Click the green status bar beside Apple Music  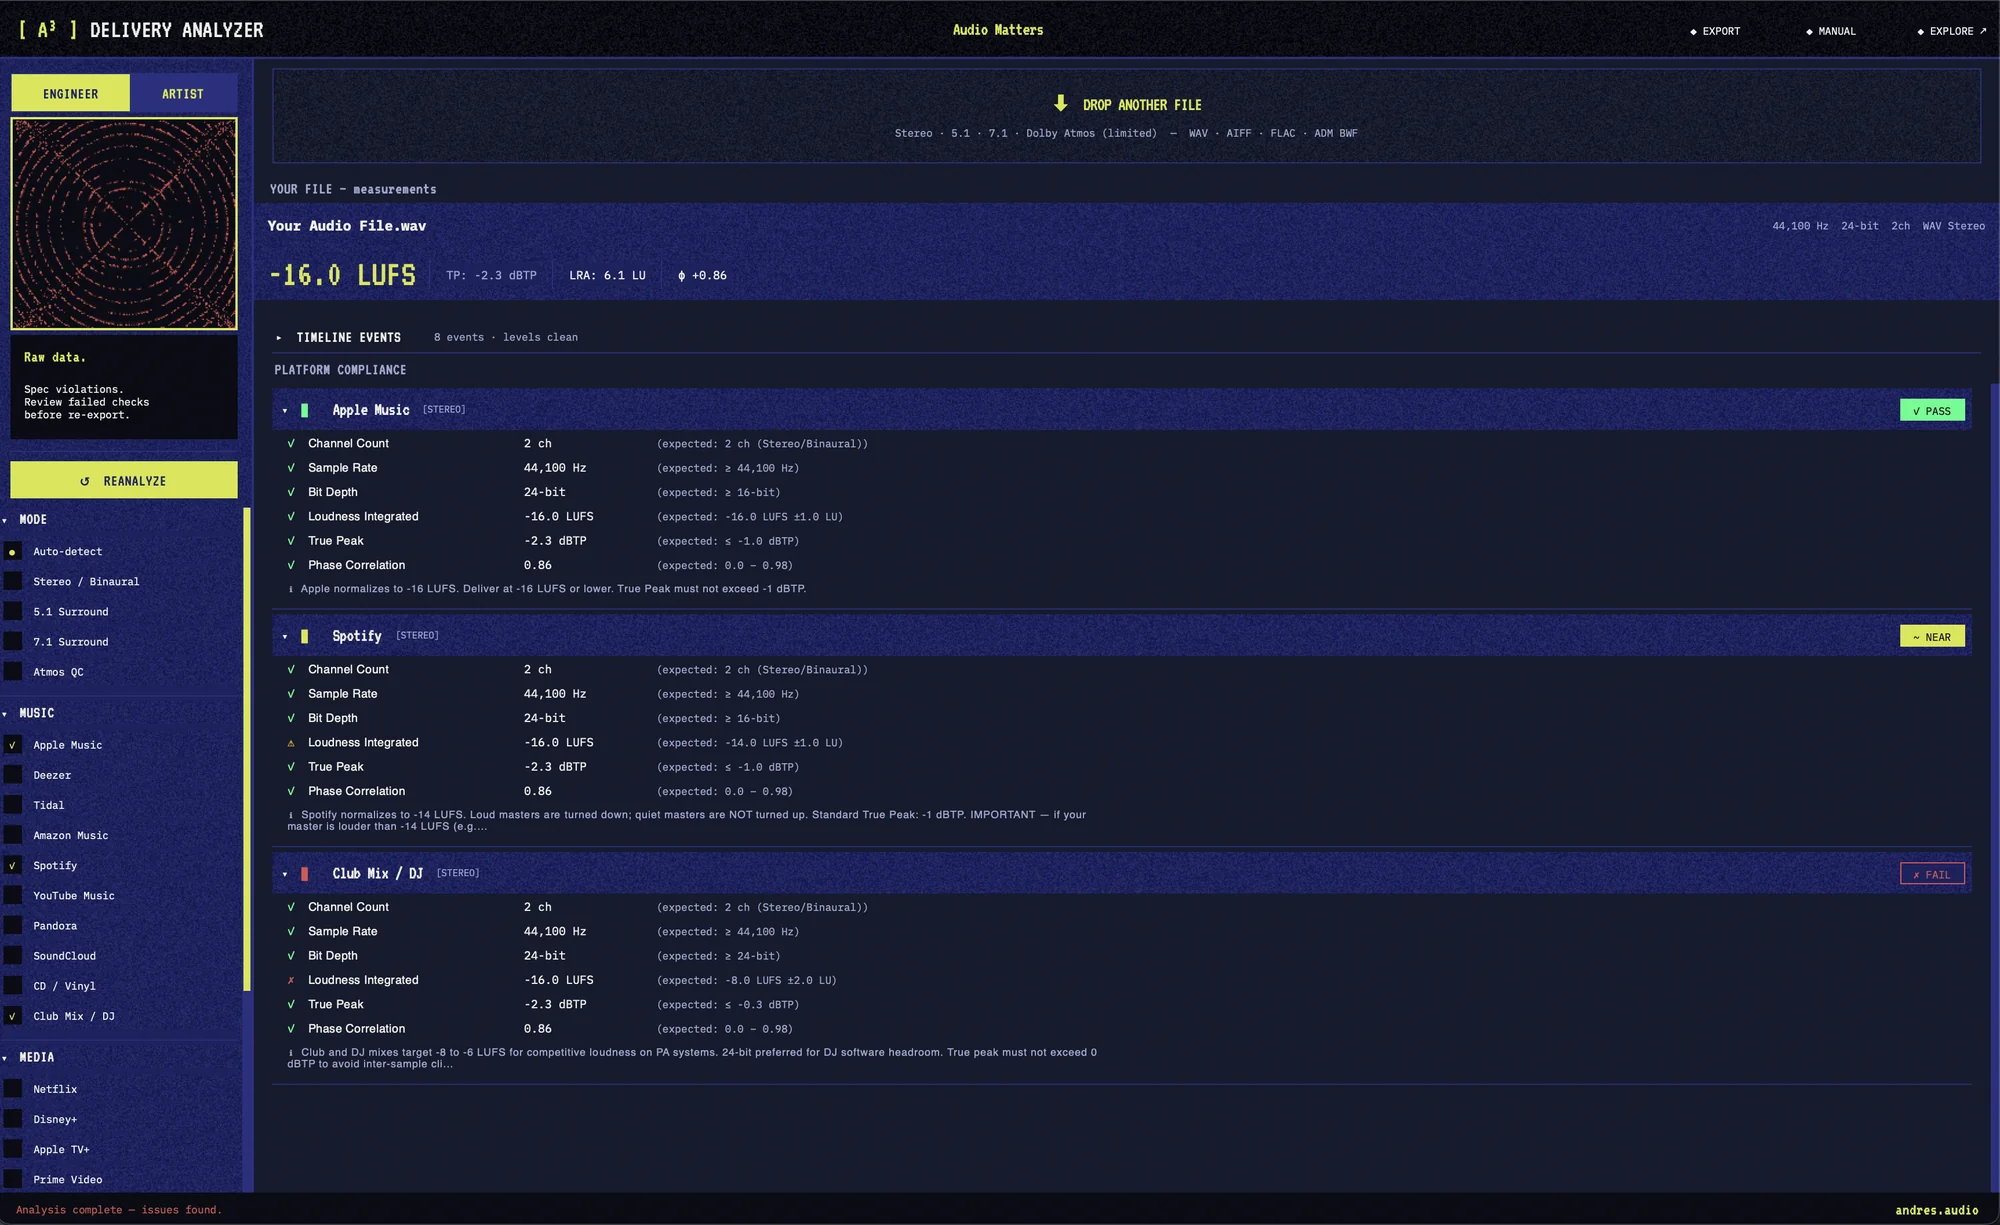pyautogui.click(x=305, y=410)
